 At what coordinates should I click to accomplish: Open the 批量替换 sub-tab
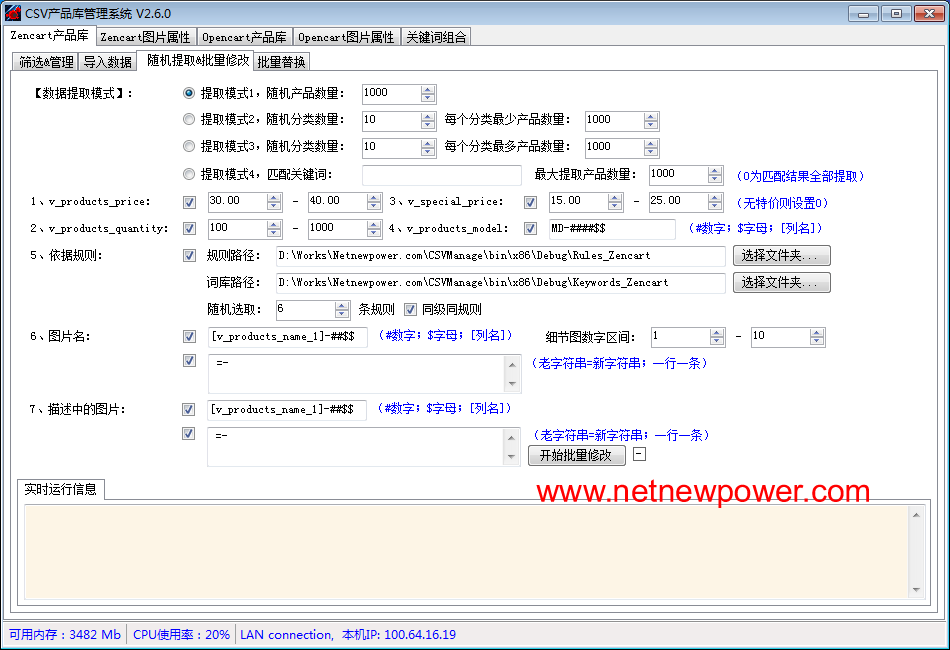(x=281, y=62)
